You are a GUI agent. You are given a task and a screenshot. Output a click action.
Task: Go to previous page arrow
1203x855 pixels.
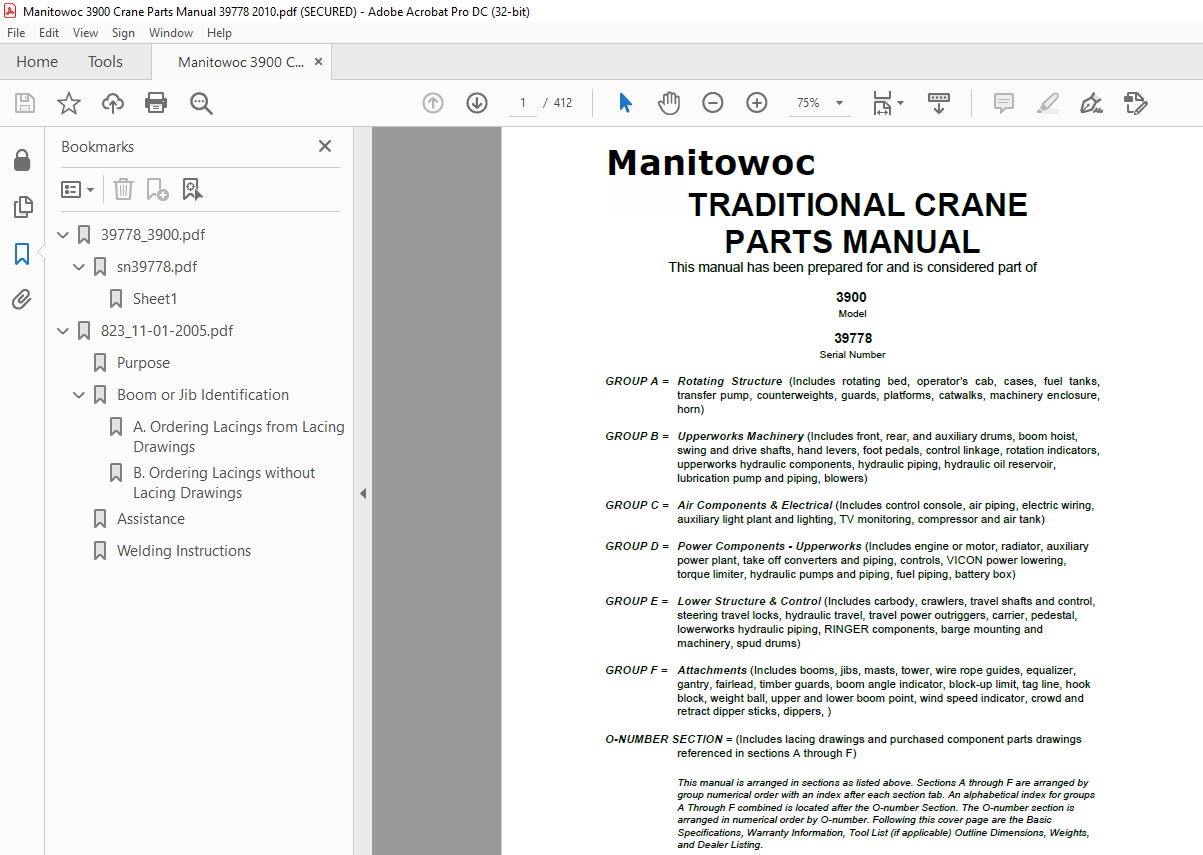point(433,103)
